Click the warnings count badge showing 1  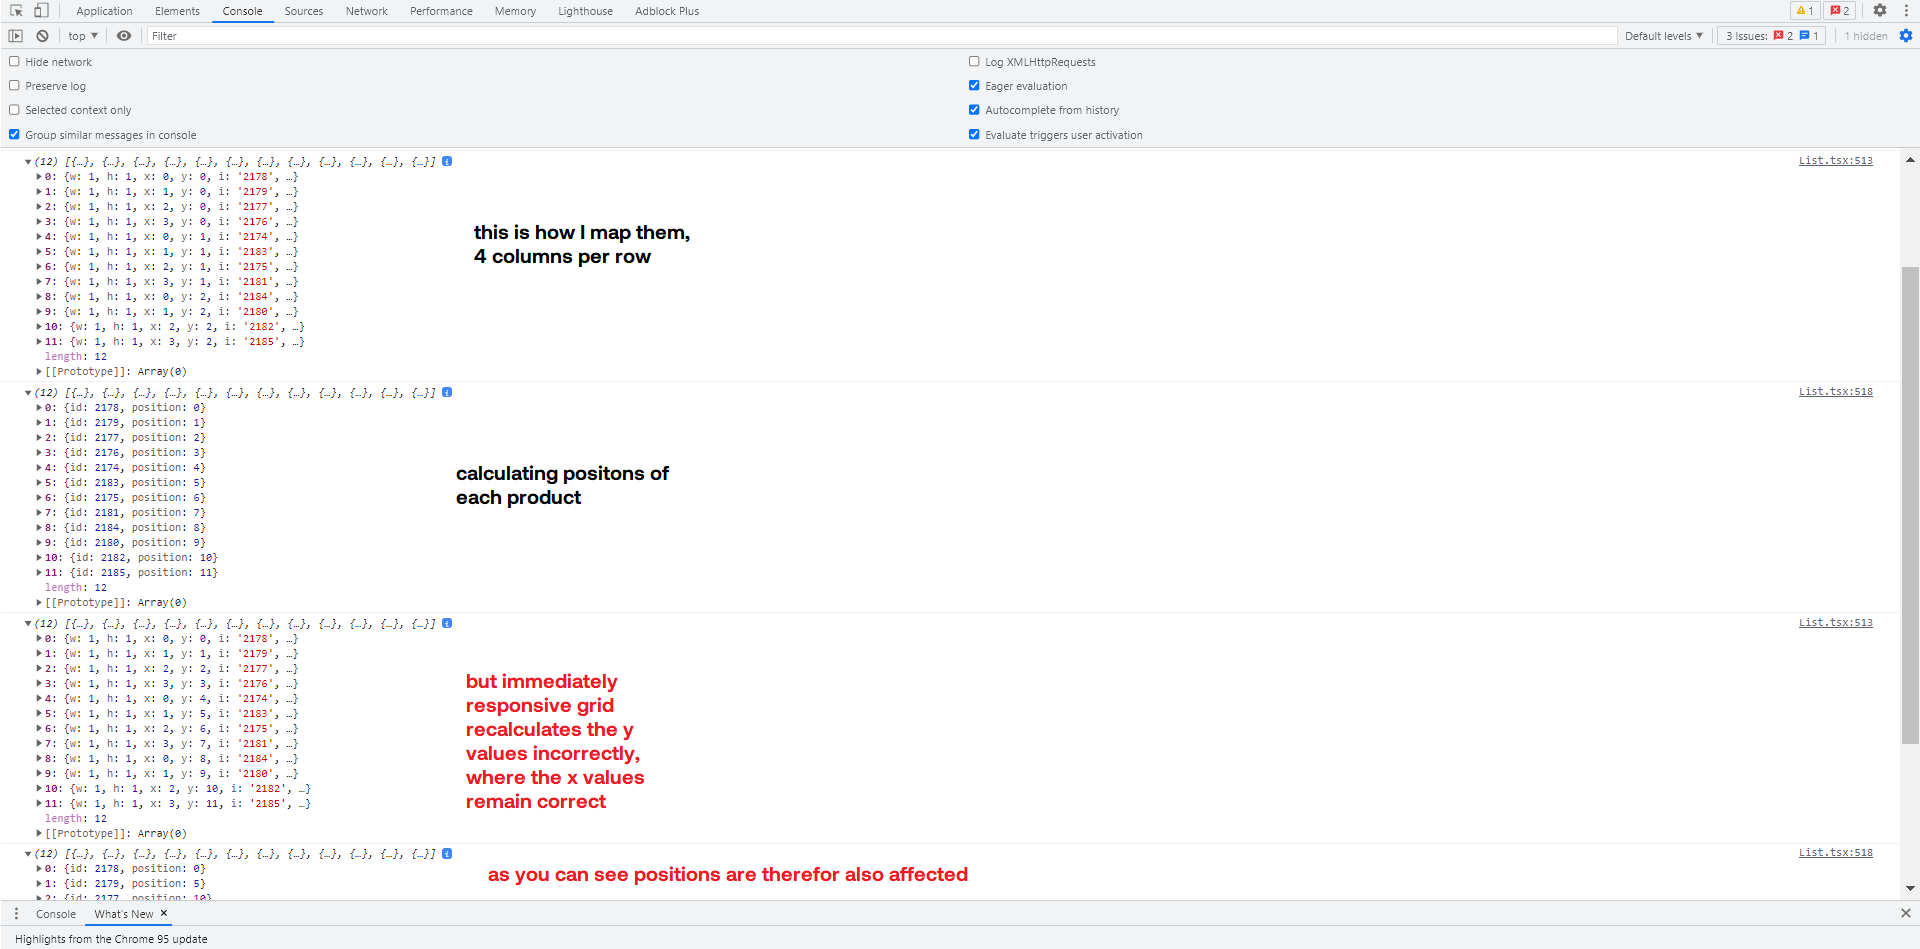tap(1805, 11)
